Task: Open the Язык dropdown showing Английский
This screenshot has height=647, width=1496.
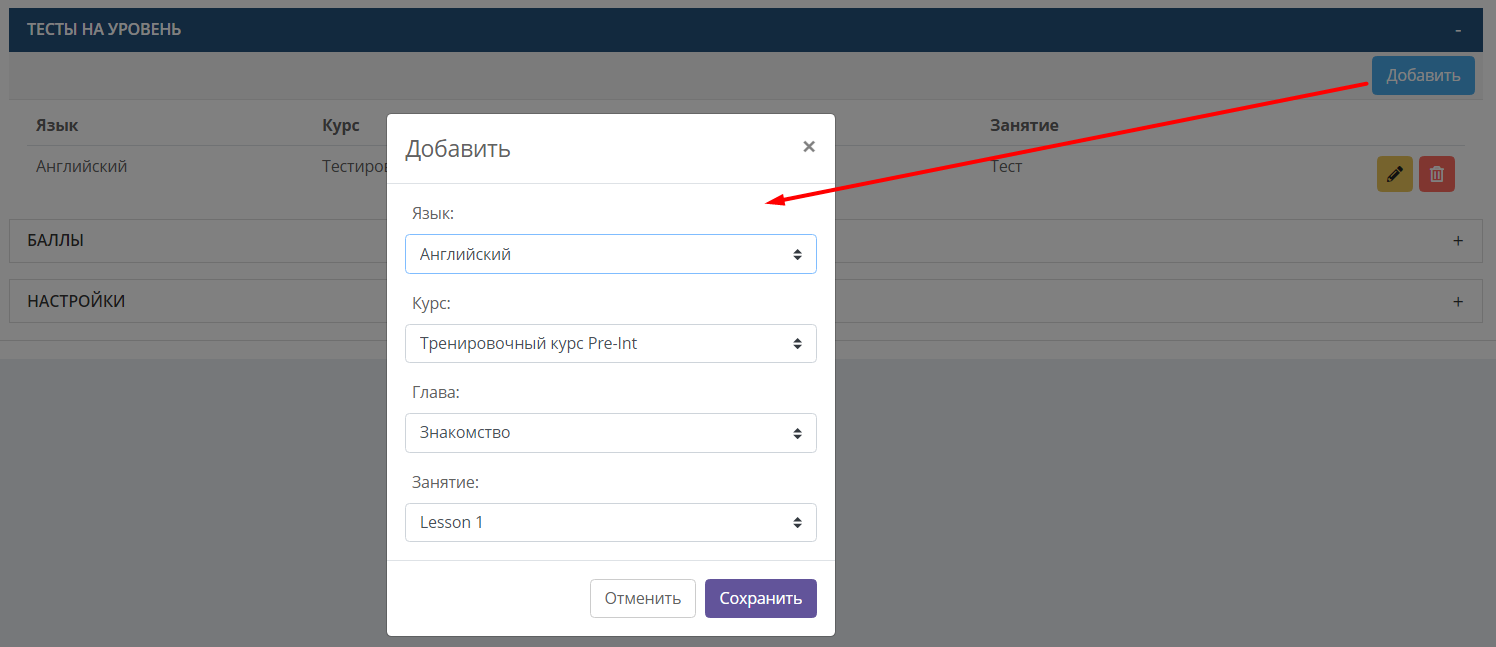Action: click(611, 254)
